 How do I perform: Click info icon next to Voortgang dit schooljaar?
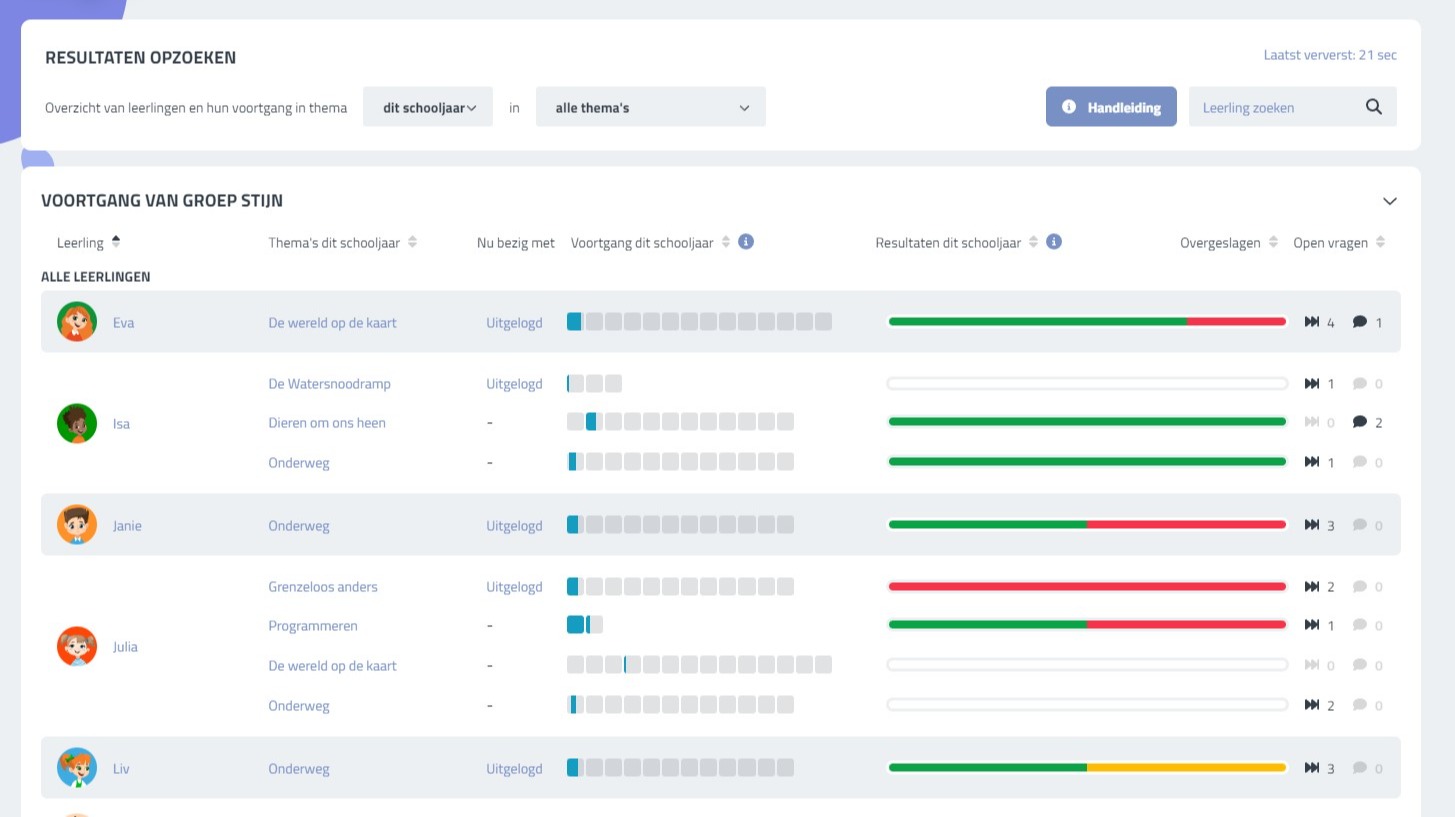click(x=745, y=242)
